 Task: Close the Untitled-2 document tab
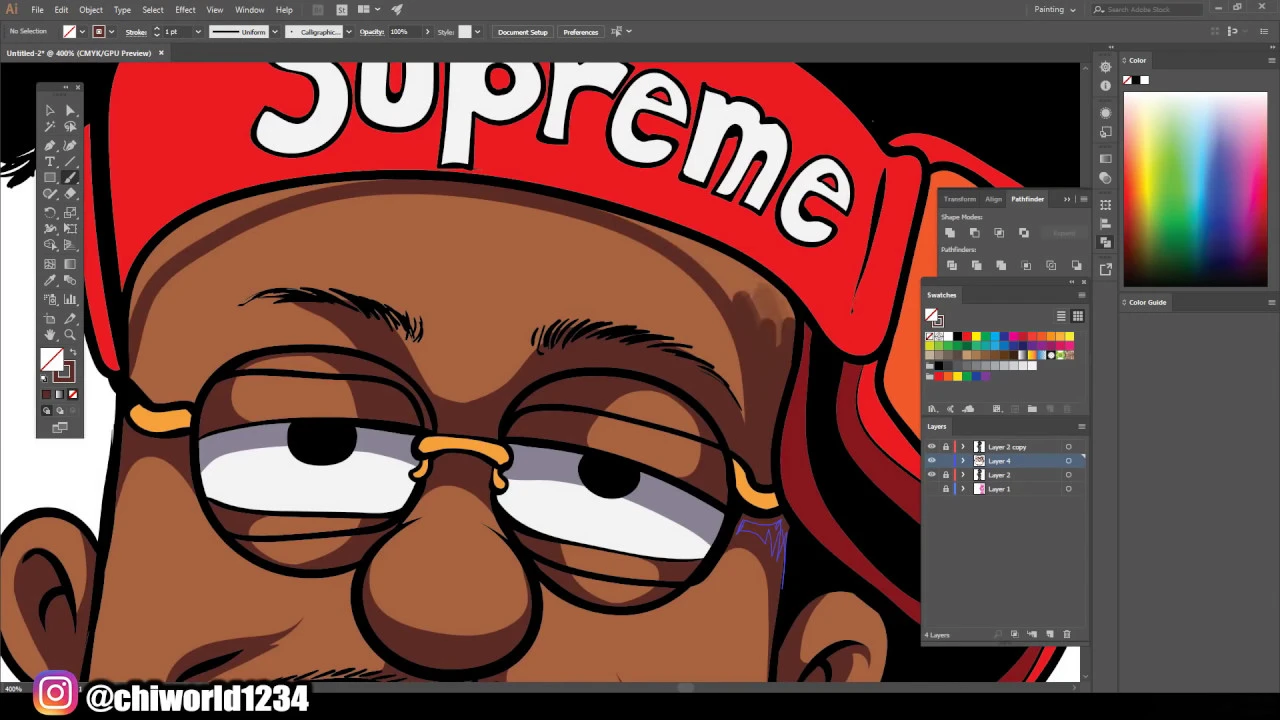161,53
